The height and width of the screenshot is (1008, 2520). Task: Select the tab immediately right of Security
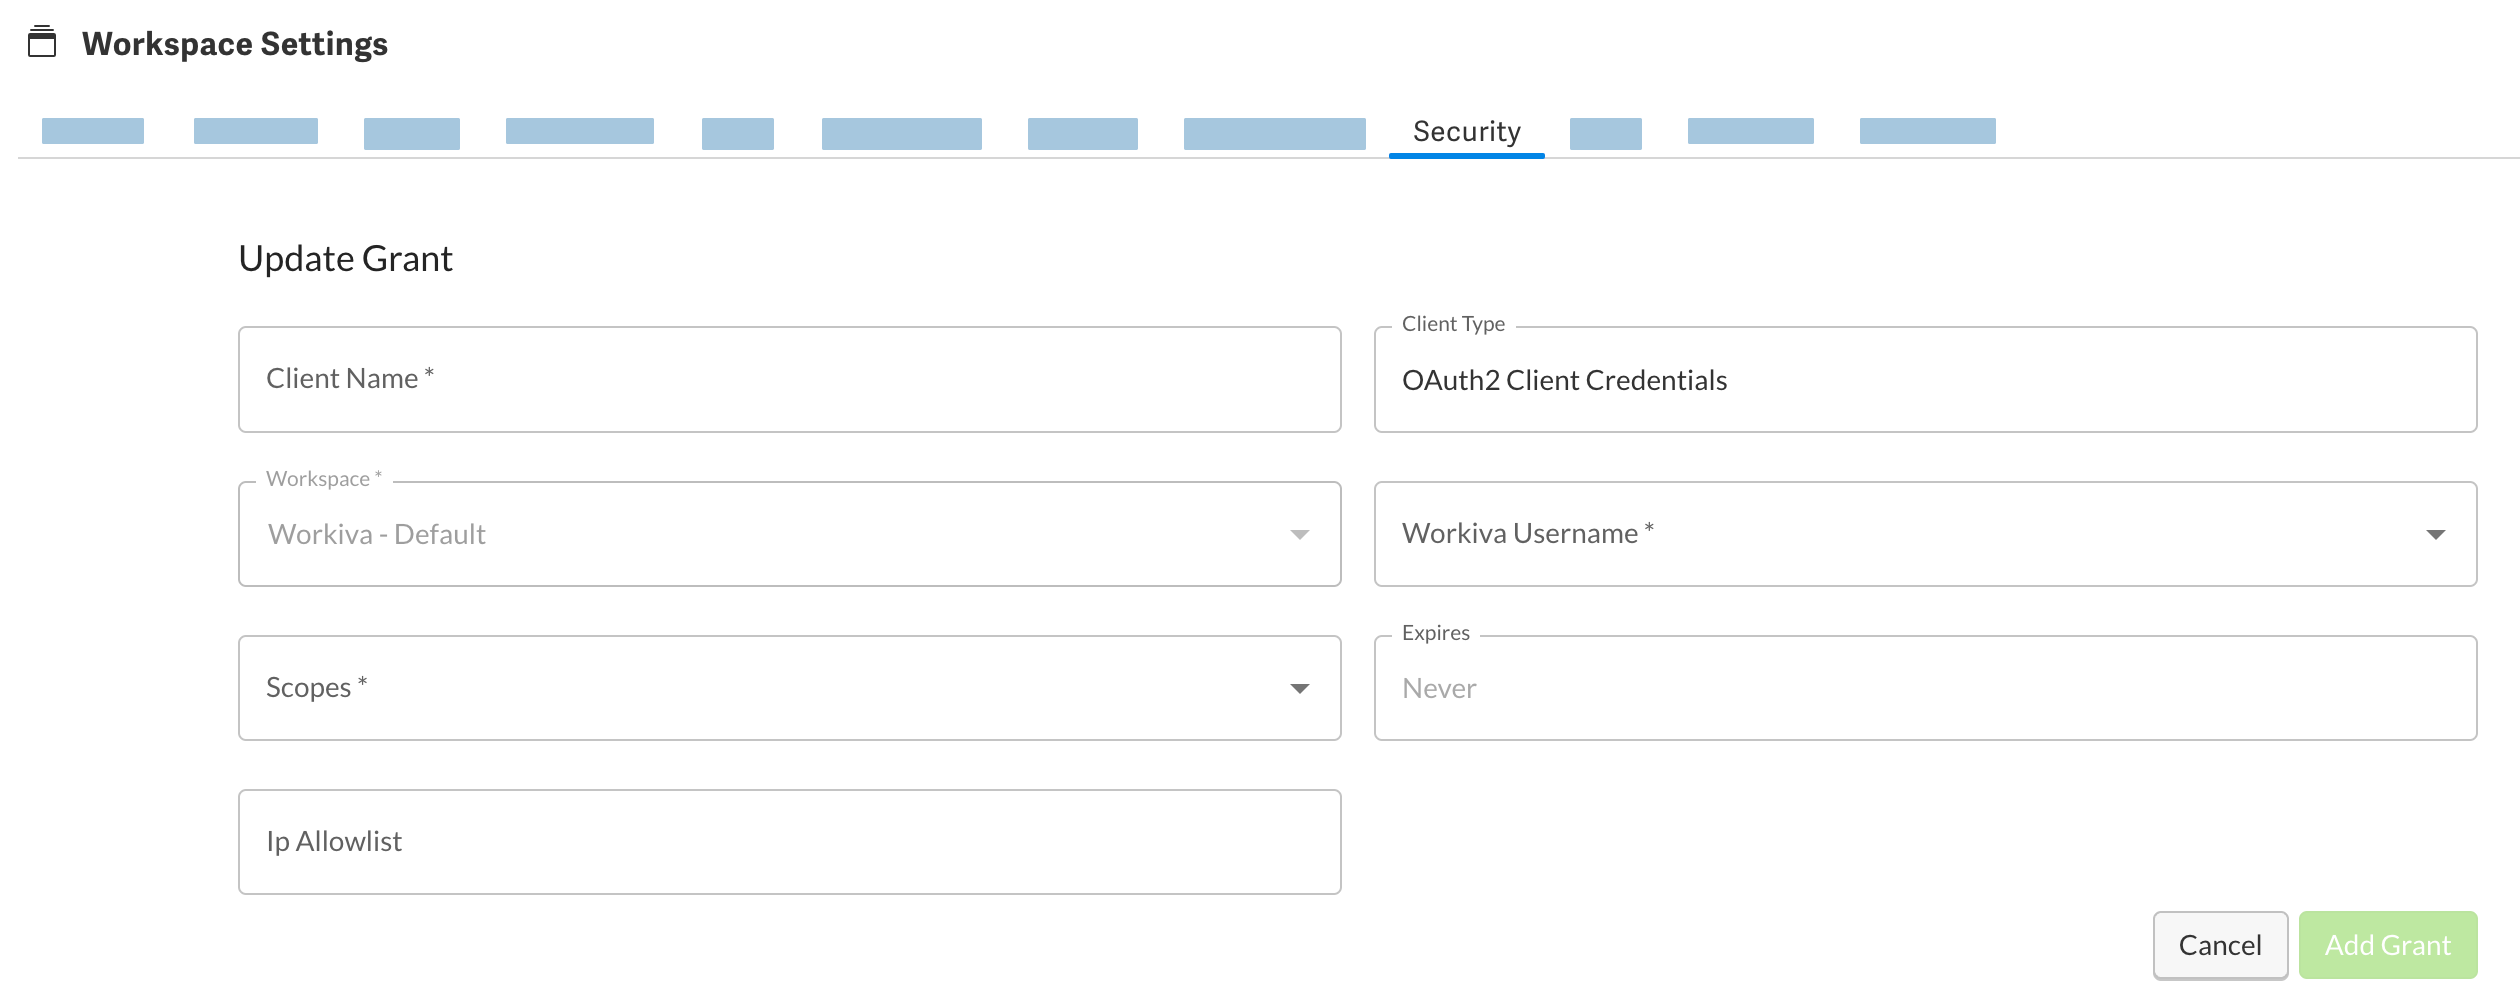tap(1605, 130)
